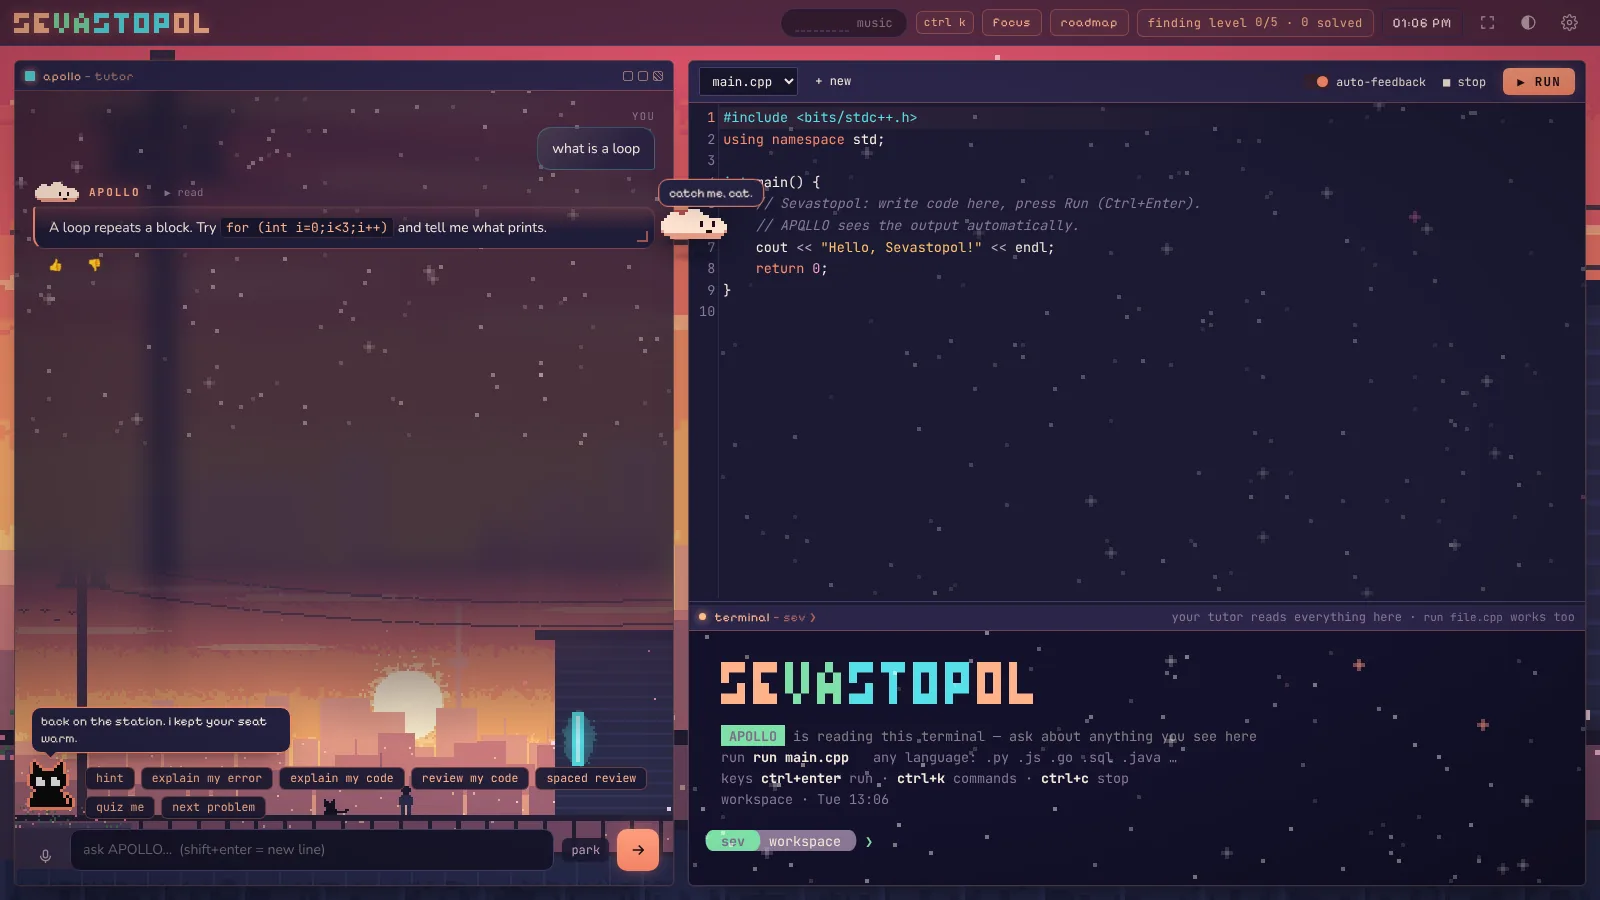Screen dimensions: 1600x900
Task: Create a new file with + new
Action: click(x=833, y=82)
